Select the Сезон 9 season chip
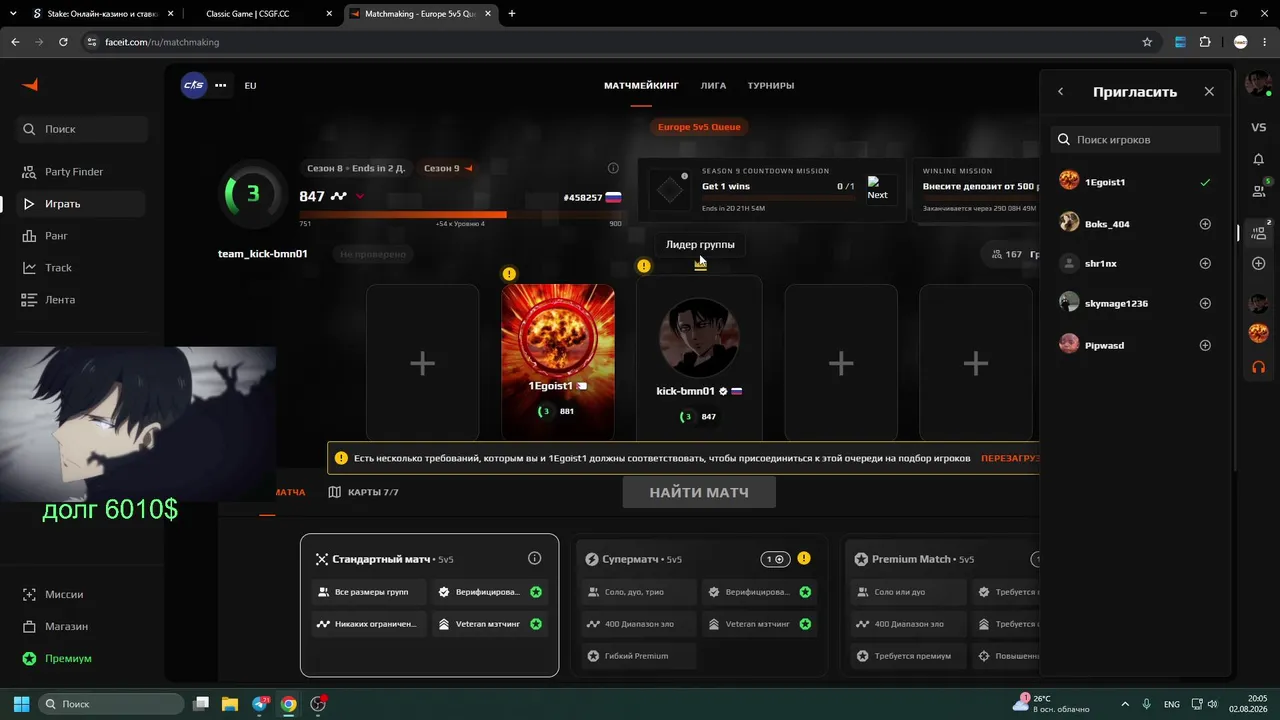Image resolution: width=1280 pixels, height=720 pixels. 448,168
